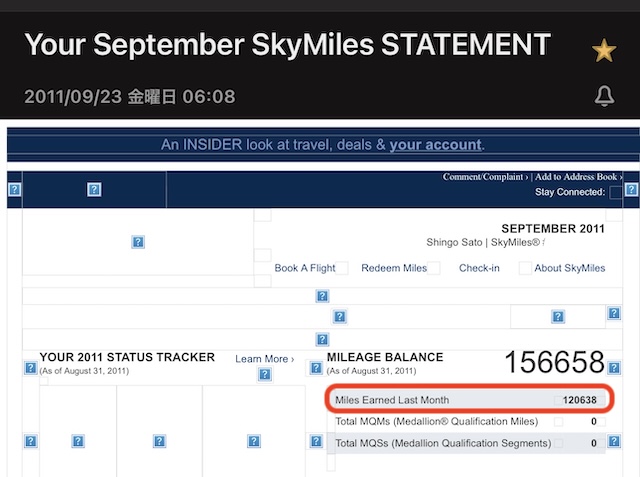Click the broken image beside Mileage Balance heading
This screenshot has height=477, width=640.
pyautogui.click(x=316, y=368)
